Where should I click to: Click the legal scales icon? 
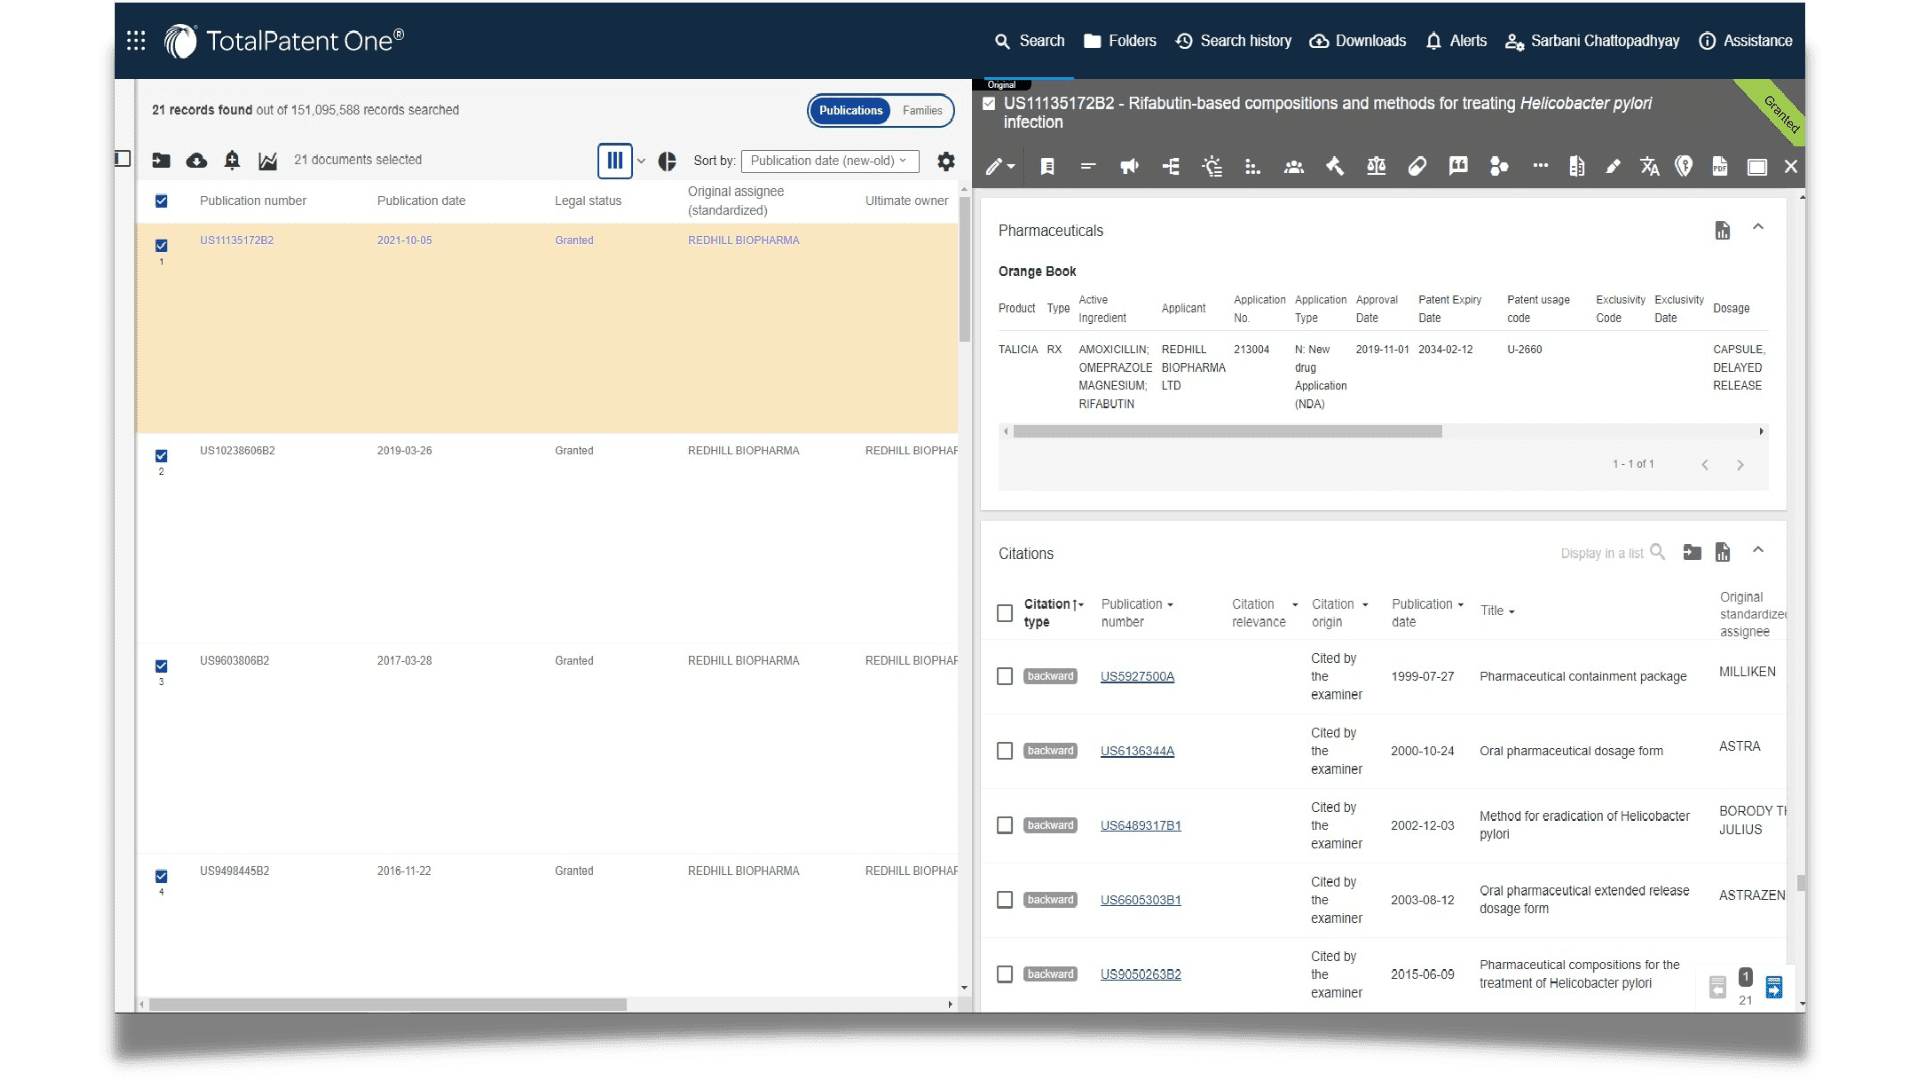click(x=1376, y=167)
